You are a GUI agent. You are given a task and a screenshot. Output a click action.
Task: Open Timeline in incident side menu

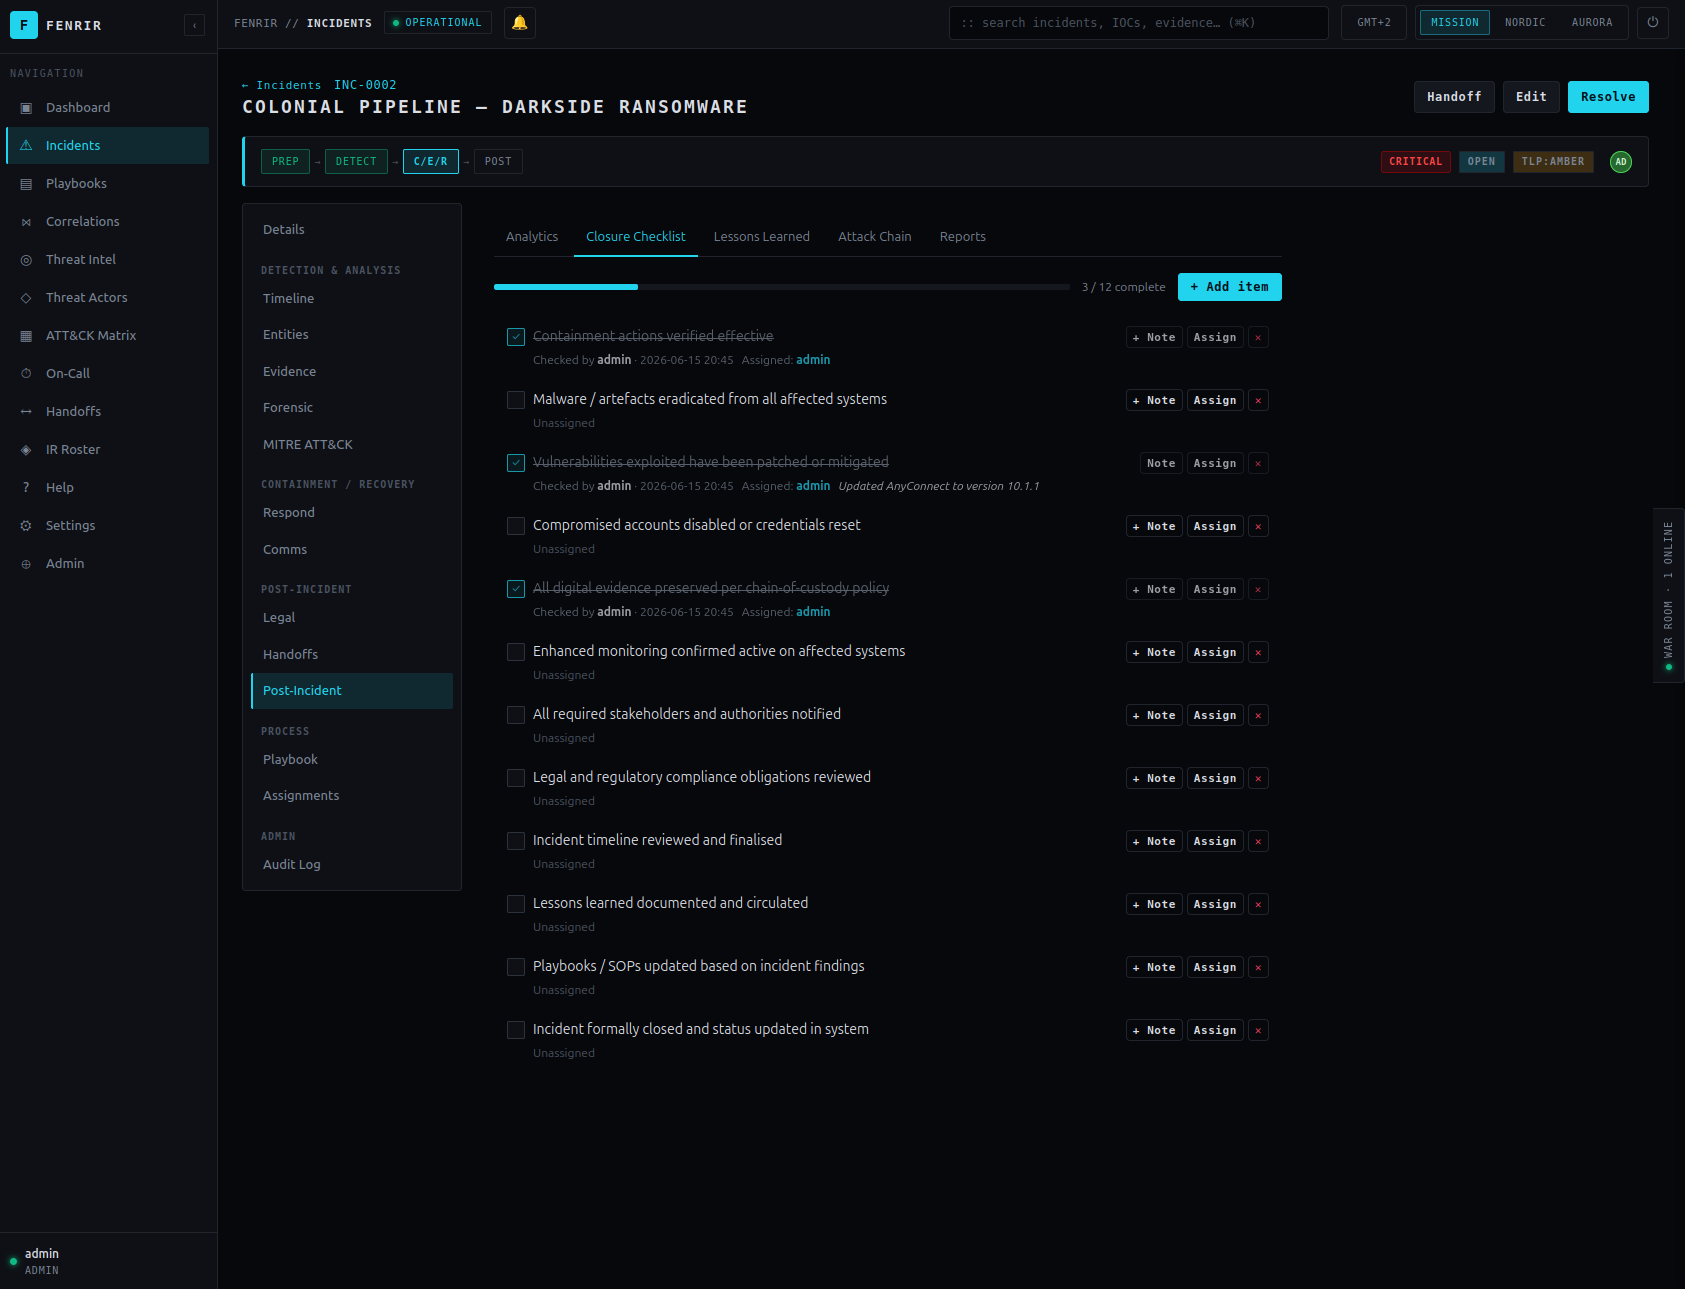352,299
